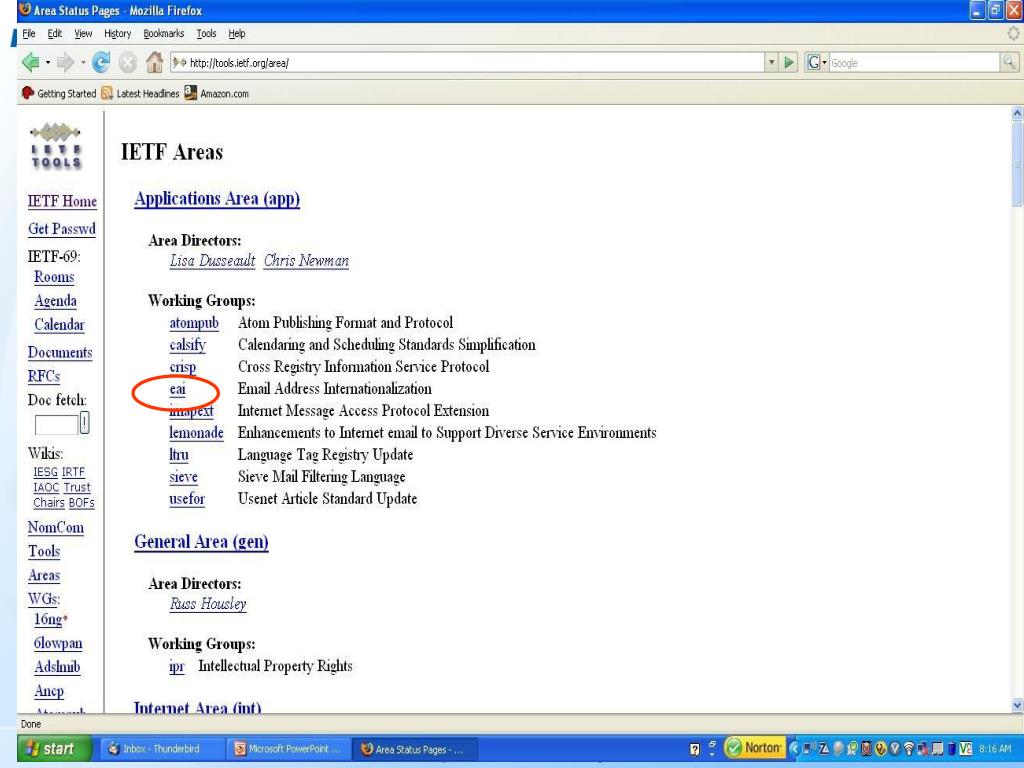Viewport: 1024px width, 768px height.
Task: Click the Getting Started bookmark
Action: pyautogui.click(x=59, y=93)
